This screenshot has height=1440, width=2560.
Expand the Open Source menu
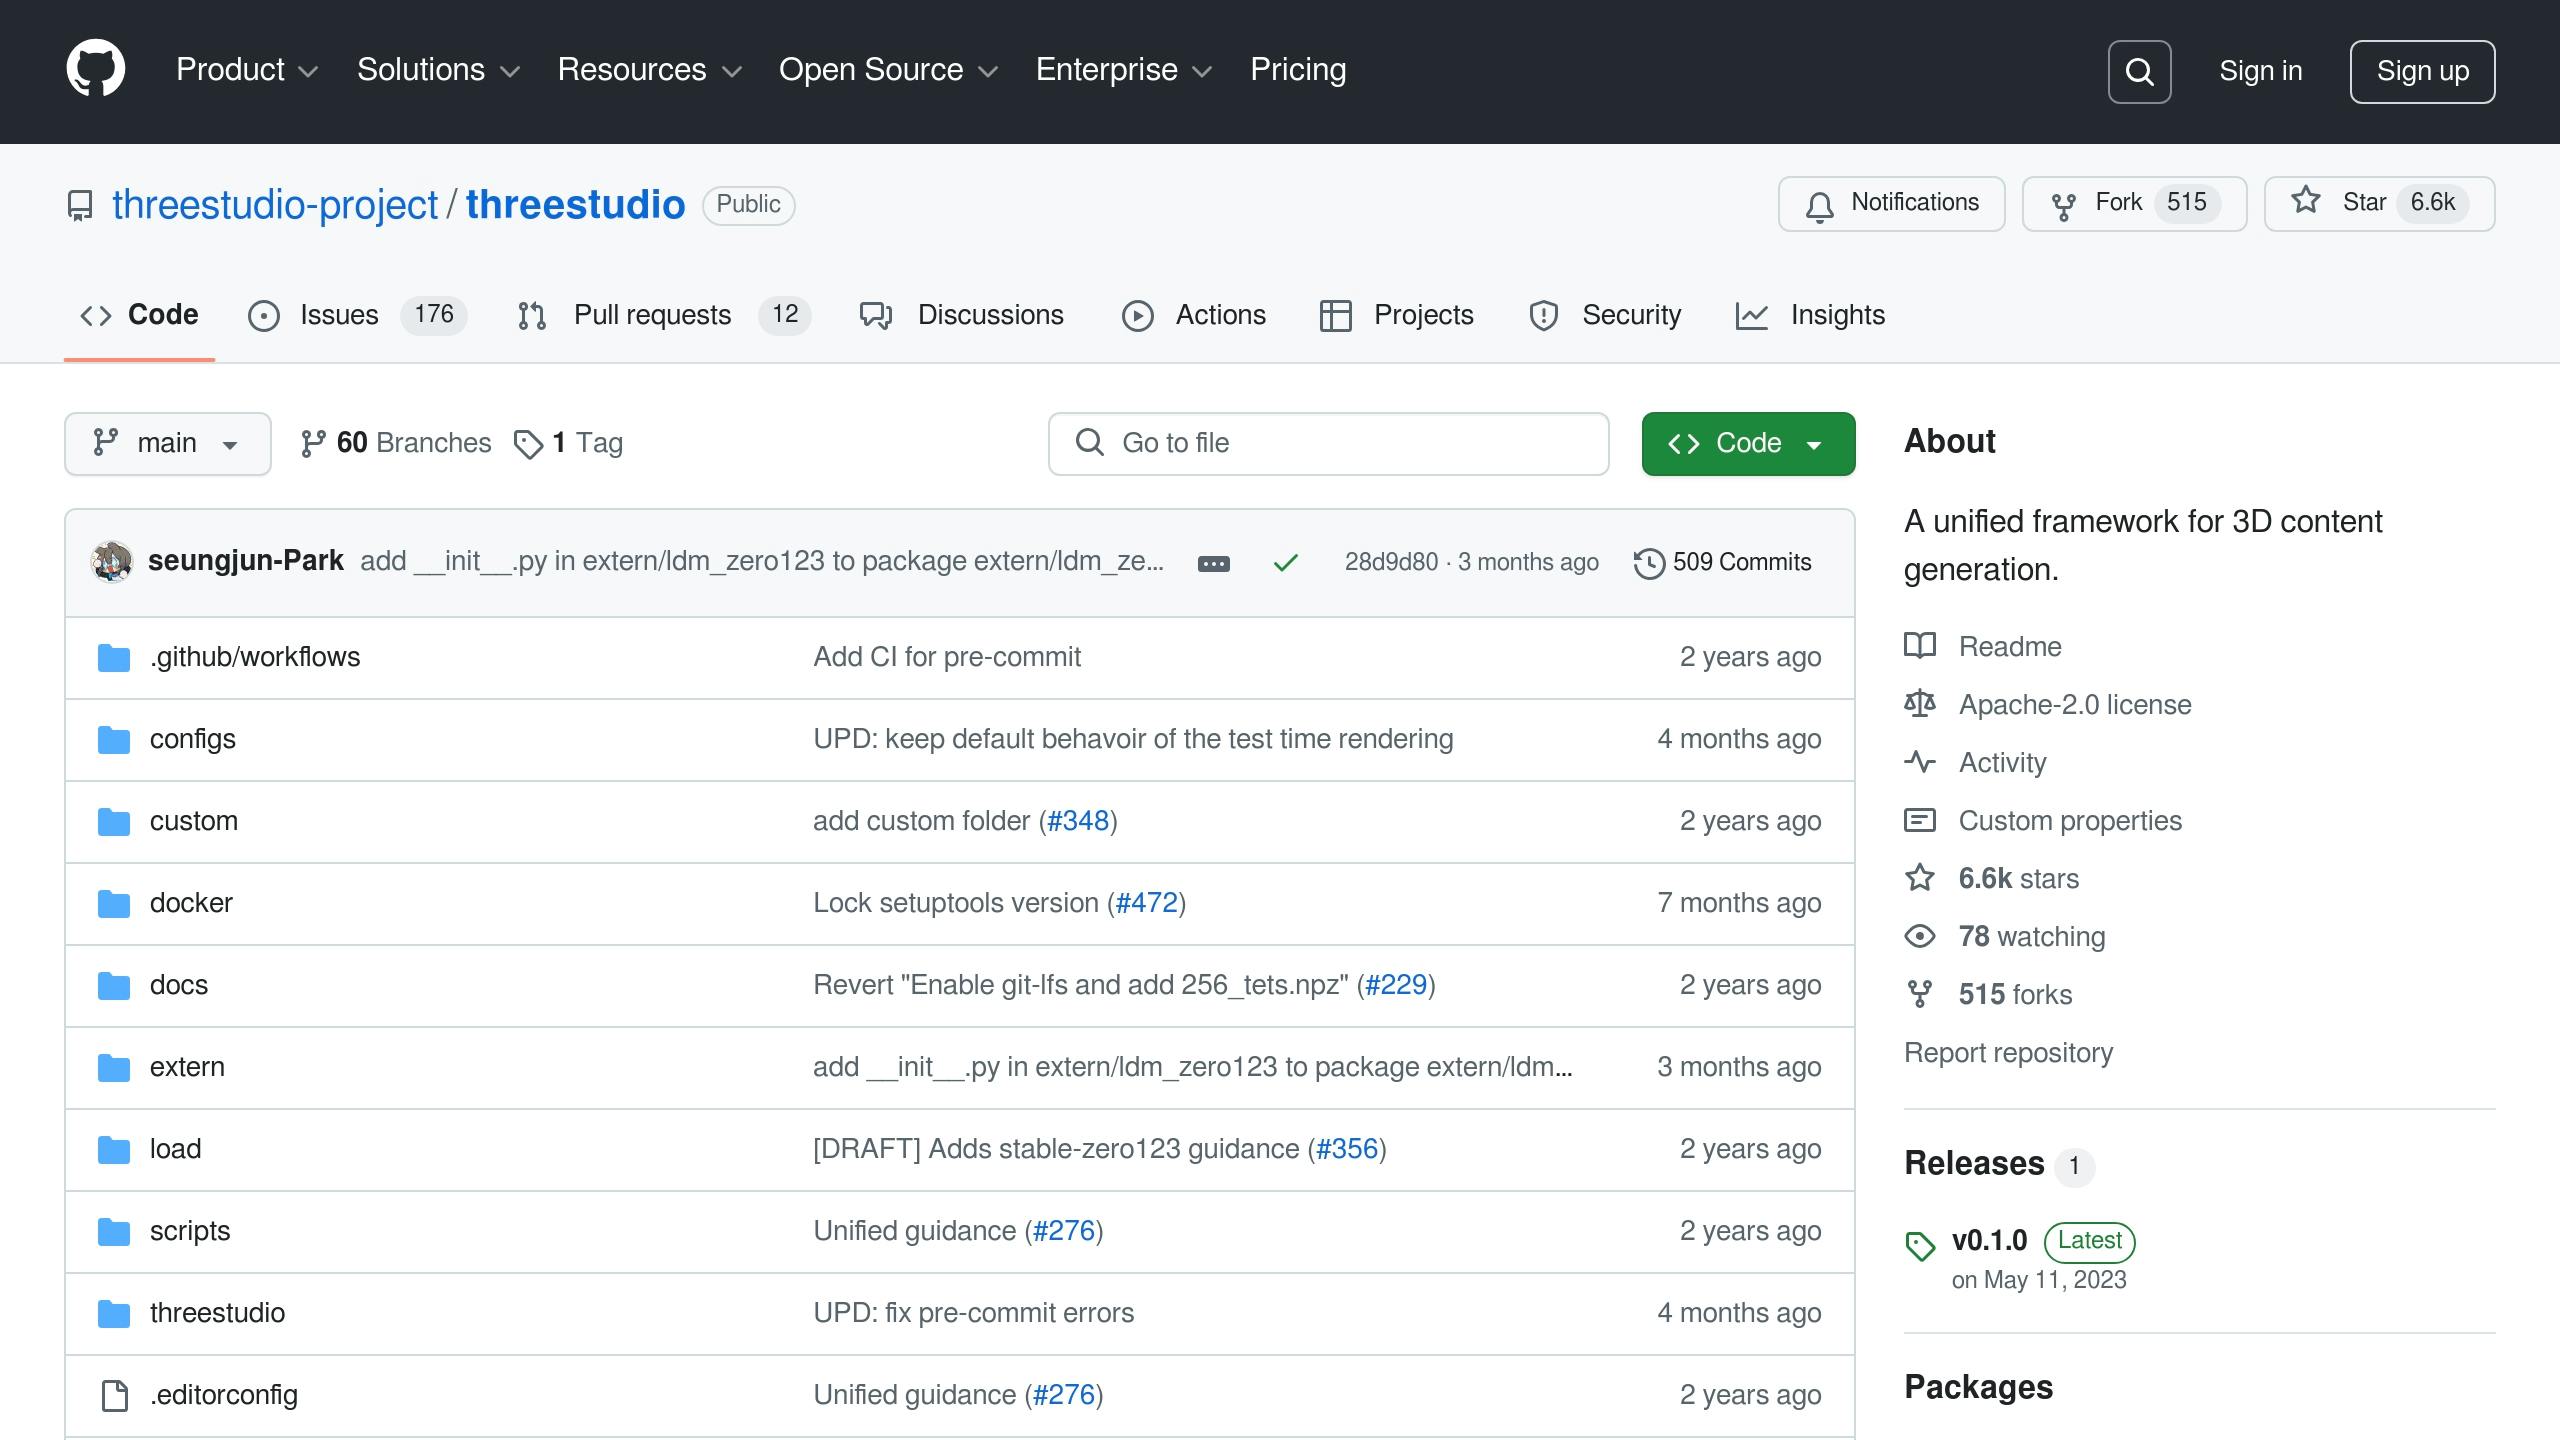click(x=889, y=70)
